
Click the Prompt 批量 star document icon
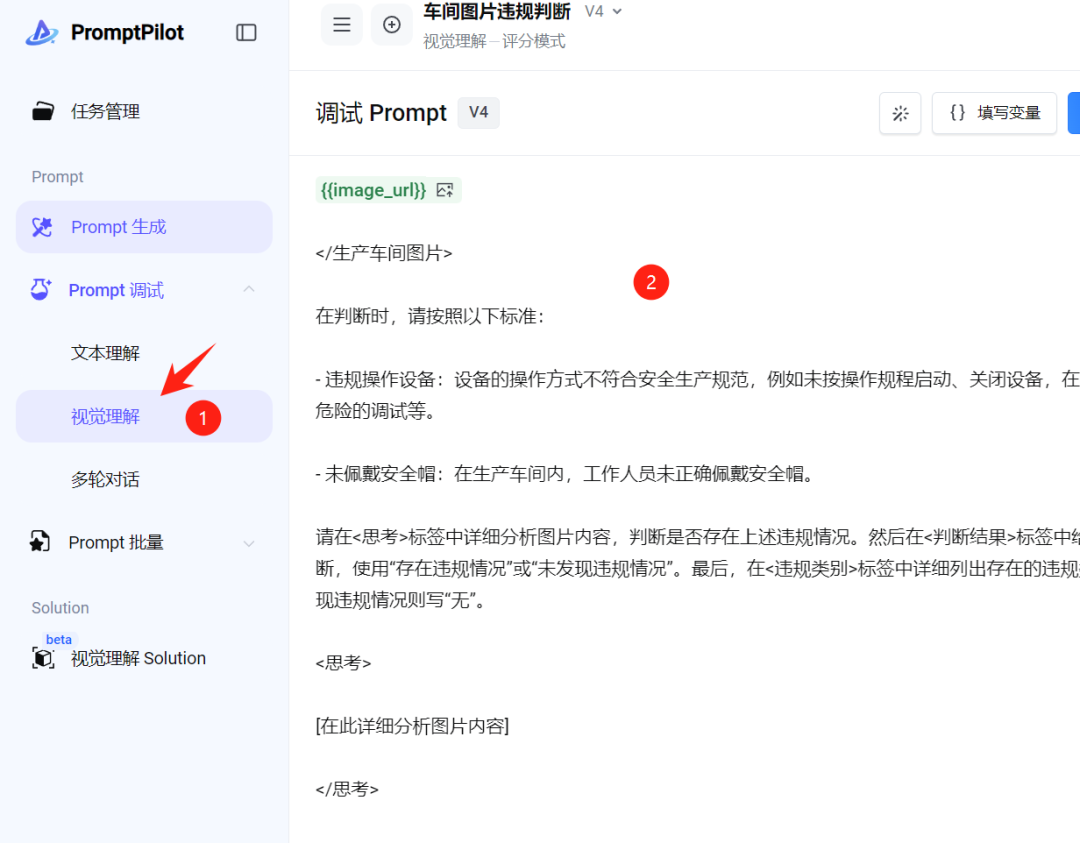coord(40,542)
